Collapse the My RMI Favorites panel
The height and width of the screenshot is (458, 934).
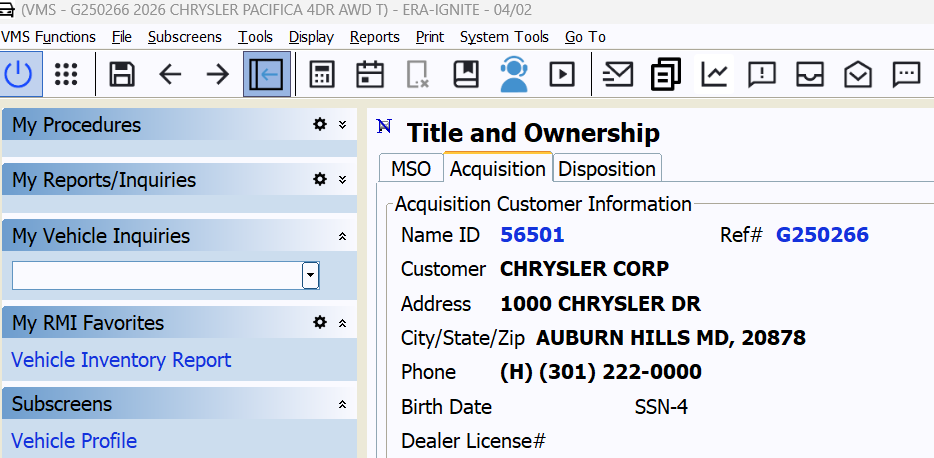click(343, 323)
